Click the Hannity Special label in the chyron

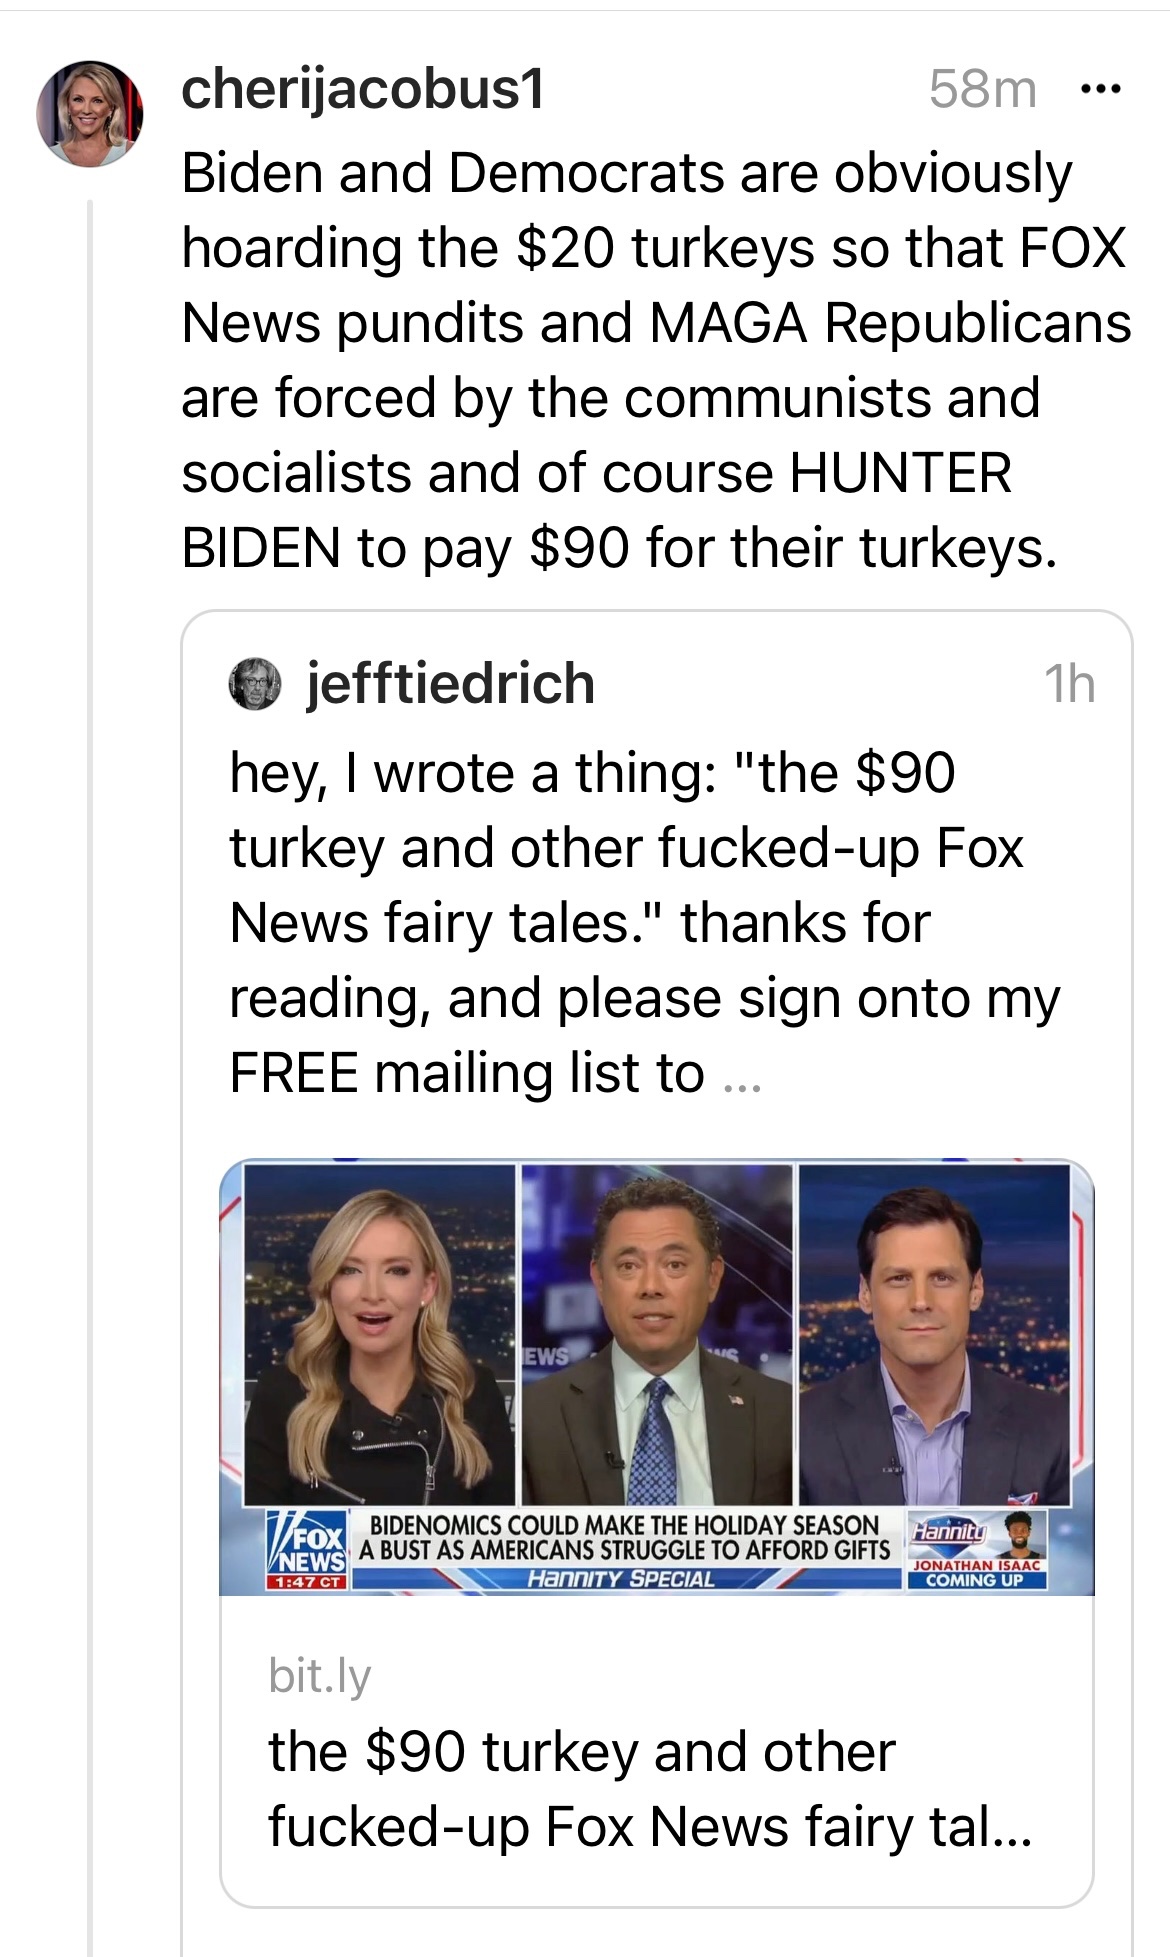tap(621, 1580)
